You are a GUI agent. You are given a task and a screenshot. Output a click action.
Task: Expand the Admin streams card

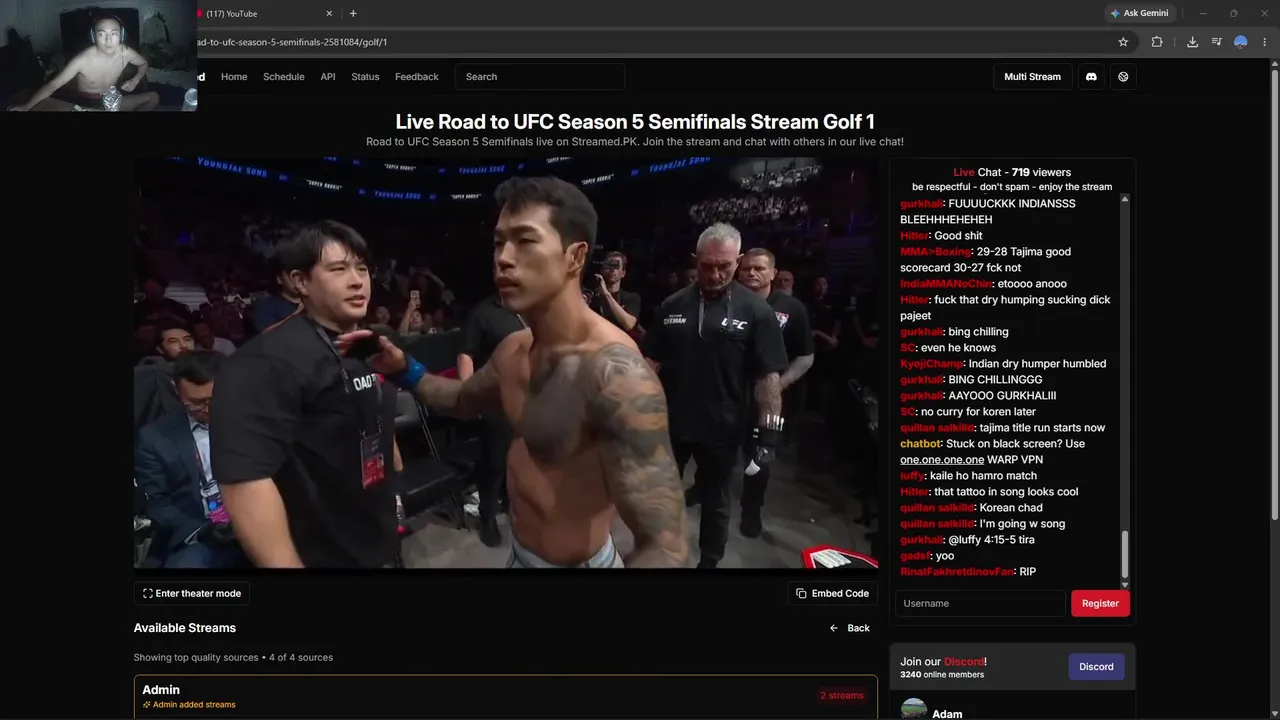tap(506, 696)
